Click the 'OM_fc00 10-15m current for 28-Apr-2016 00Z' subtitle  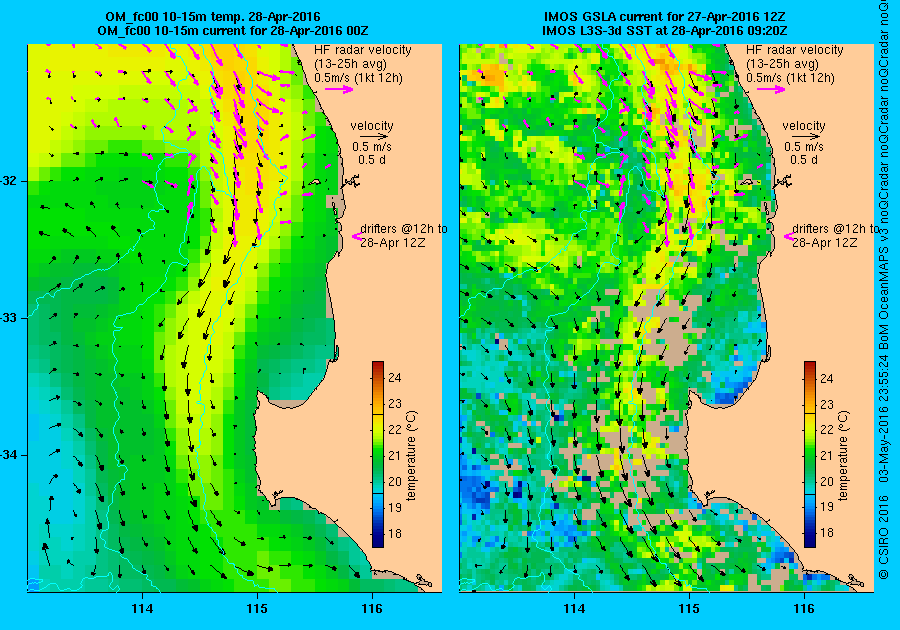(x=233, y=30)
